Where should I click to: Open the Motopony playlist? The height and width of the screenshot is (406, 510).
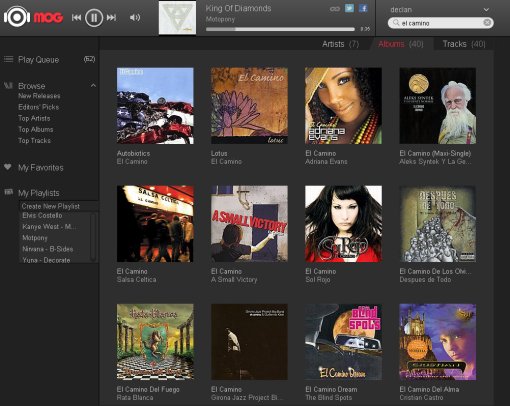pos(35,238)
